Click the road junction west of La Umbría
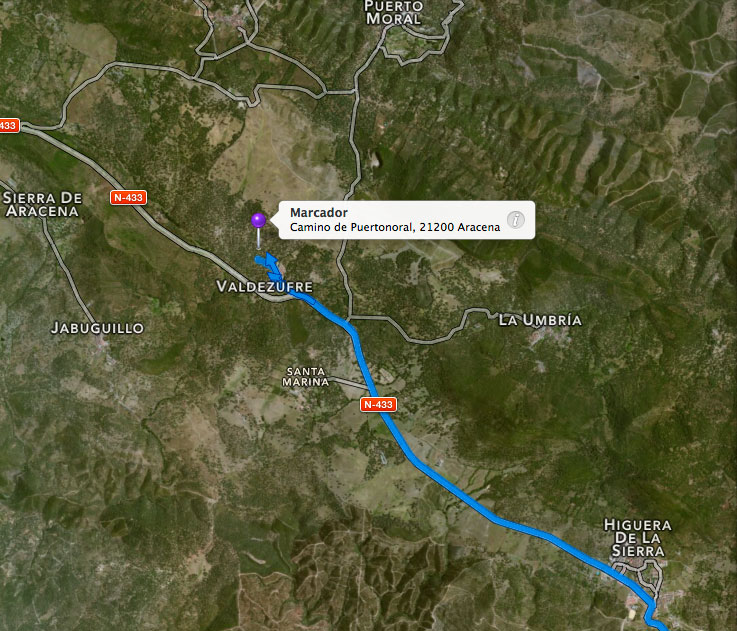This screenshot has height=631, width=737. point(350,318)
